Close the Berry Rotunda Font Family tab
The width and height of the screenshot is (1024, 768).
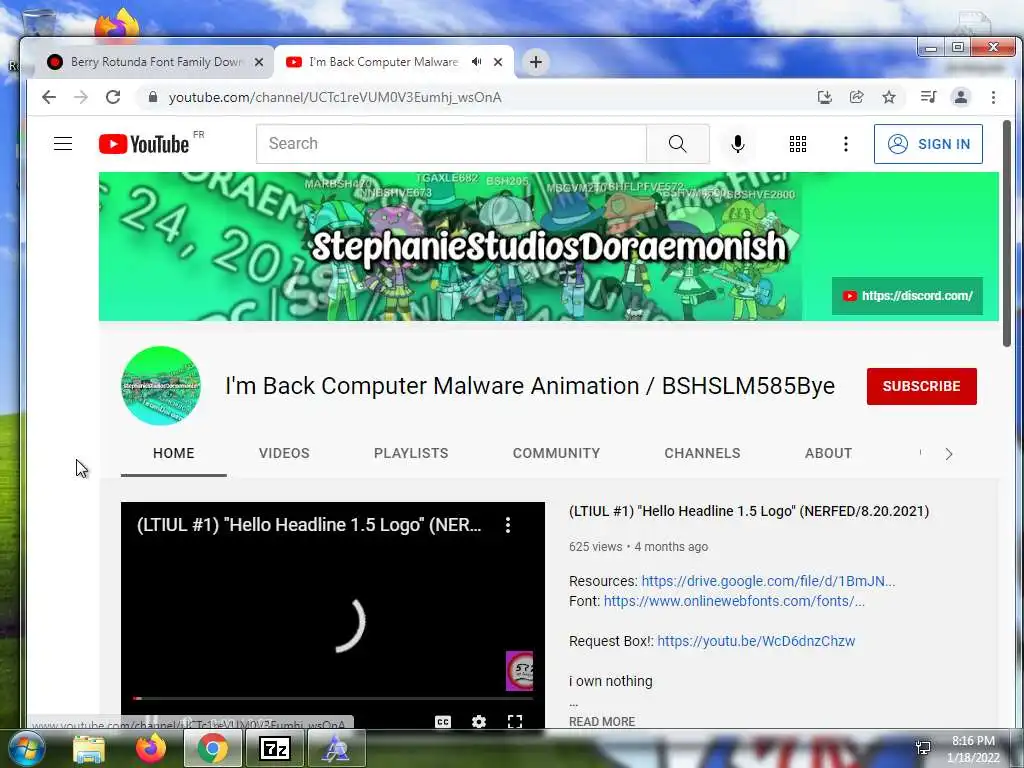coord(259,62)
